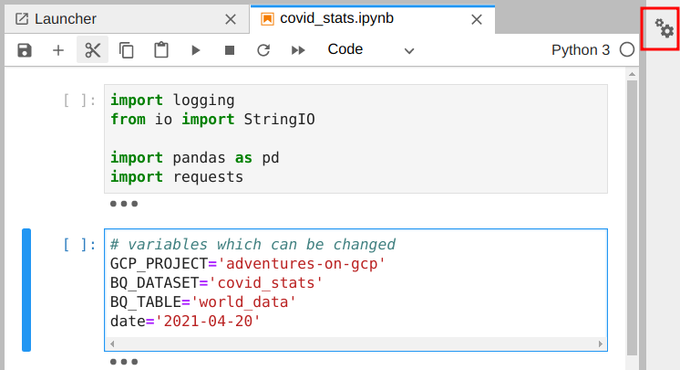Click the execution prompt of the imports cell

click(79, 101)
